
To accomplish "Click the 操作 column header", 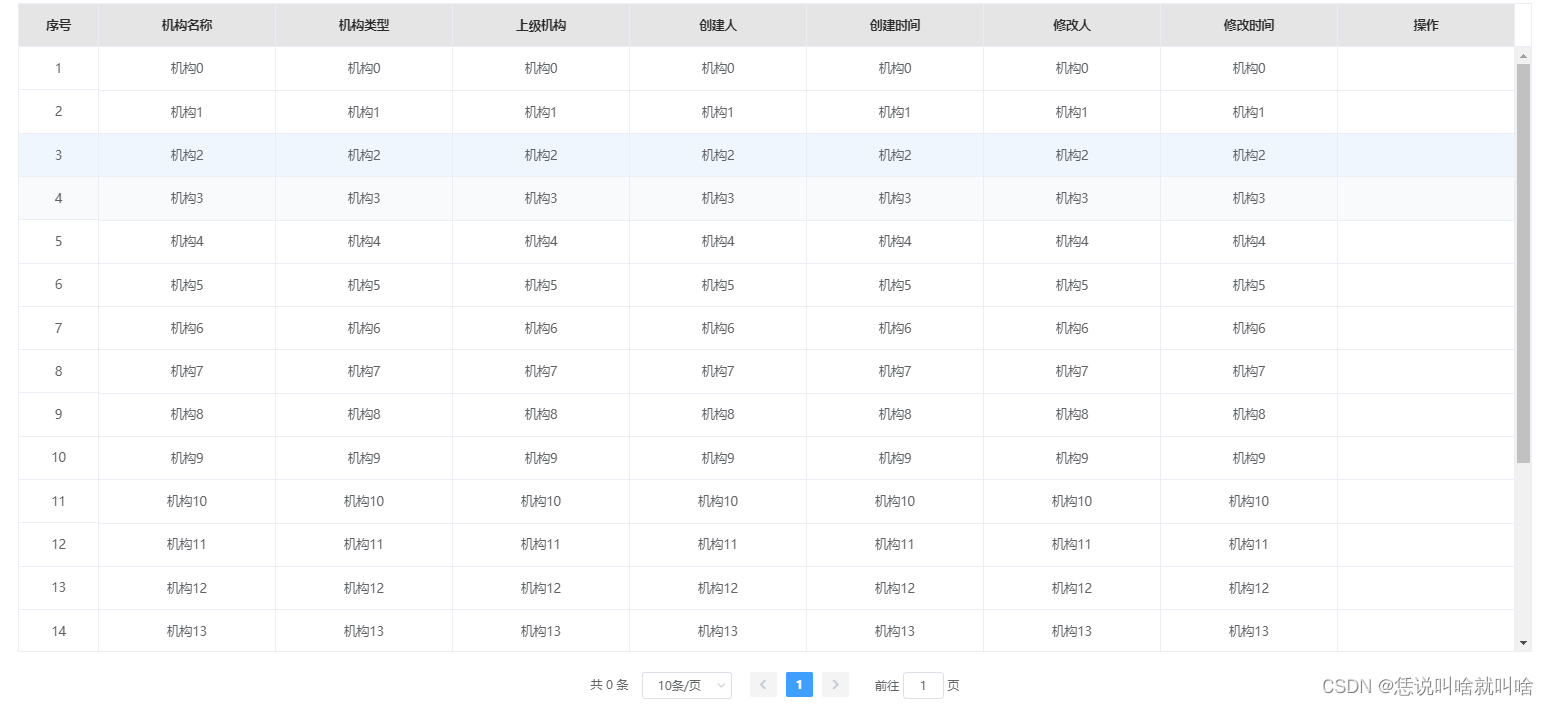I will coord(1424,25).
